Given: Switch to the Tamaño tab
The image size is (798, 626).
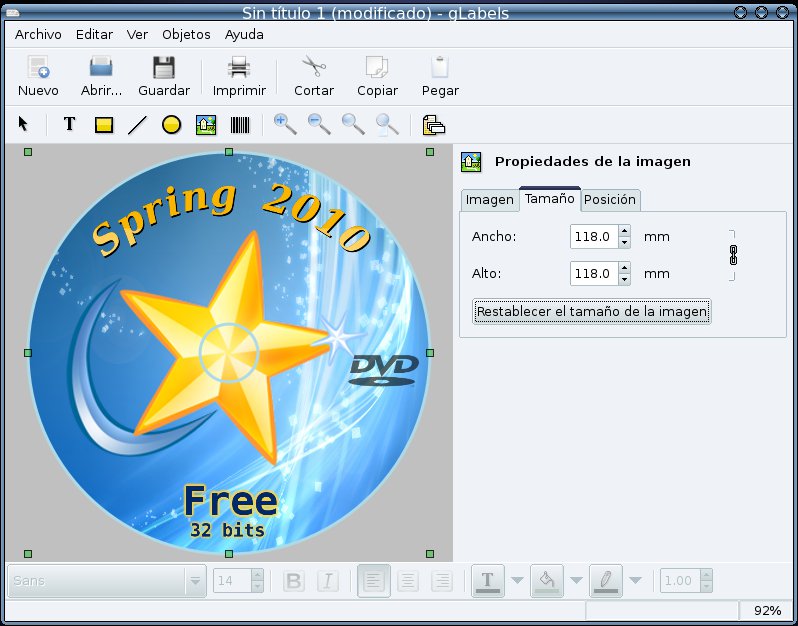Looking at the screenshot, I should 550,198.
